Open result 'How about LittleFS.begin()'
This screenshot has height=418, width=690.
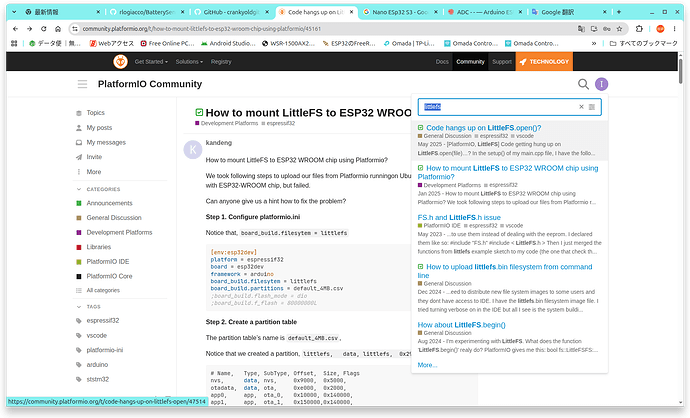462,325
